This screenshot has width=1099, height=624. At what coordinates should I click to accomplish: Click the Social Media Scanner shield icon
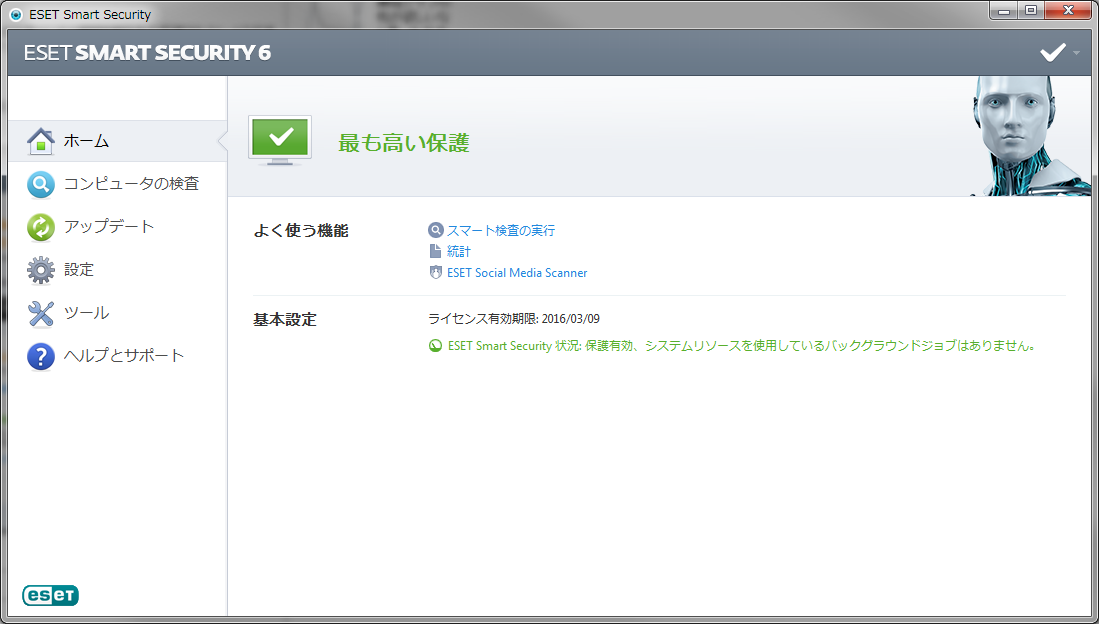pos(436,273)
